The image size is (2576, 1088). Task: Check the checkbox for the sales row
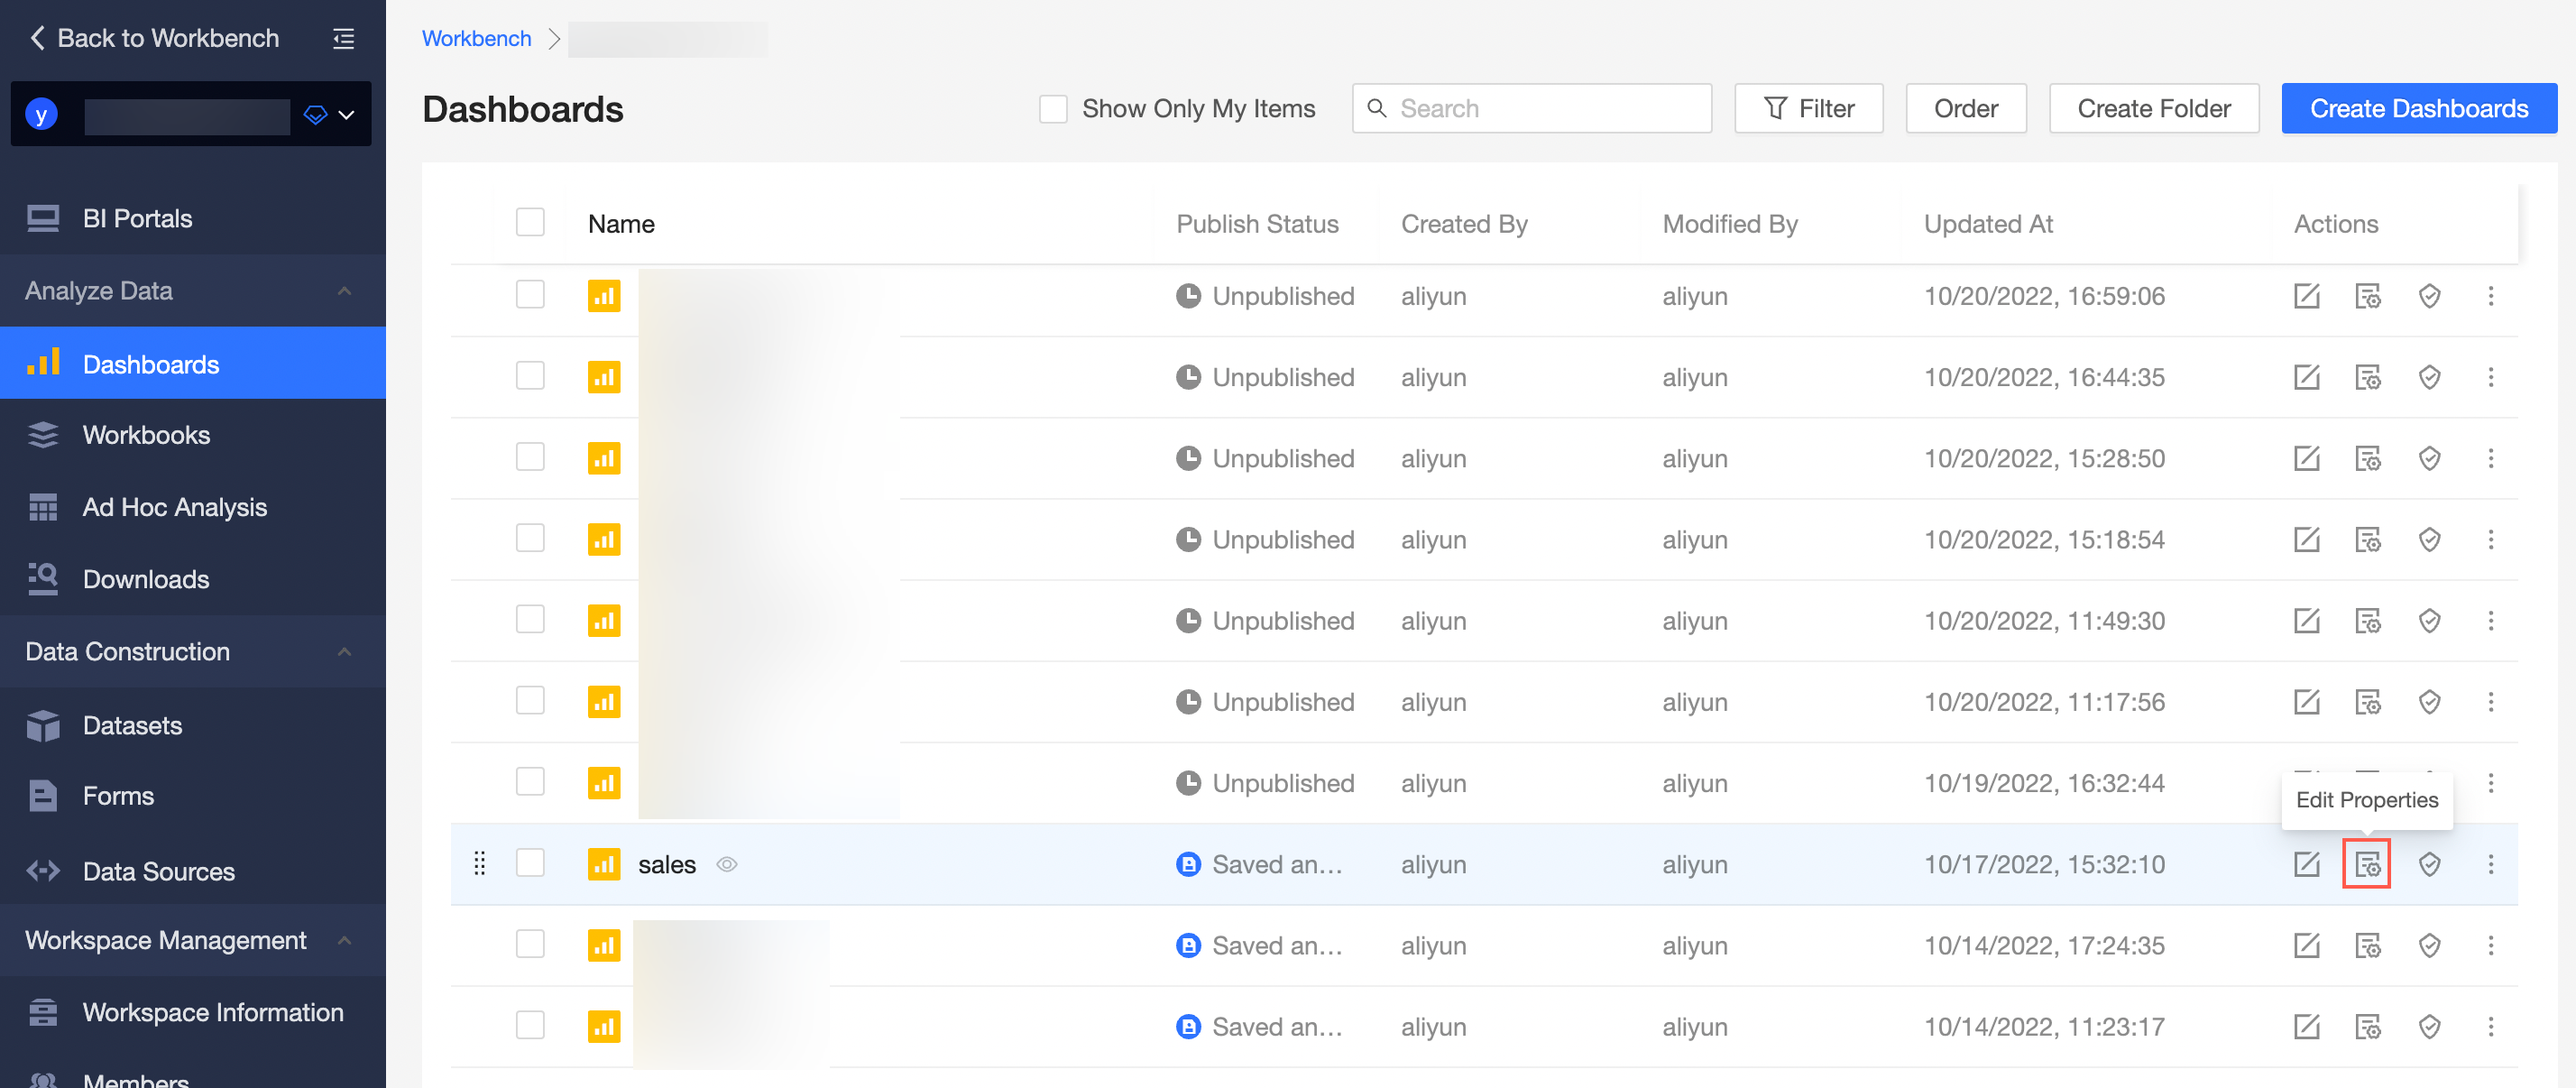coord(530,862)
